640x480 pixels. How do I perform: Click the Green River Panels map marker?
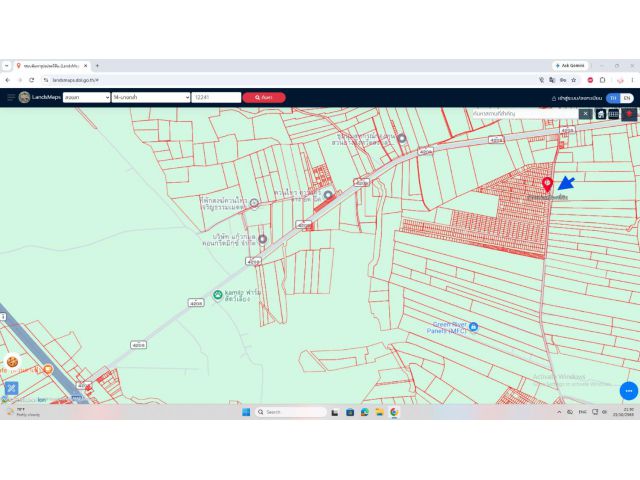(x=473, y=327)
